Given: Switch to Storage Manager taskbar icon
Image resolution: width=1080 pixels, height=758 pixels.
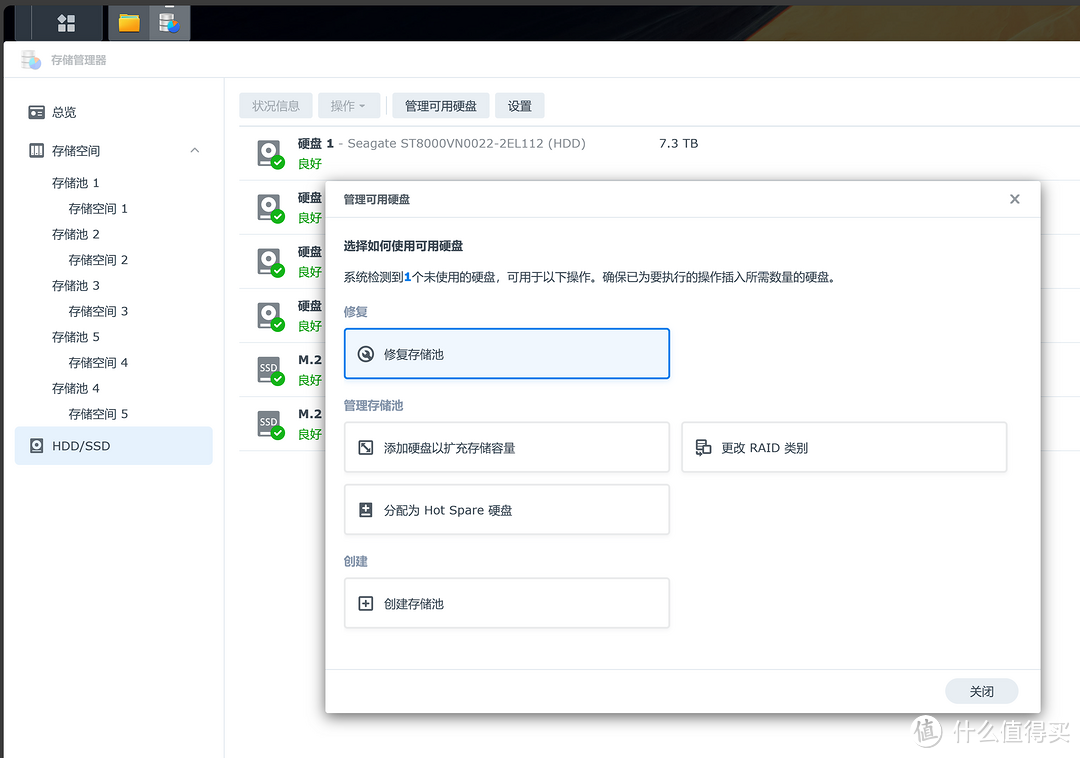Looking at the screenshot, I should tap(169, 23).
